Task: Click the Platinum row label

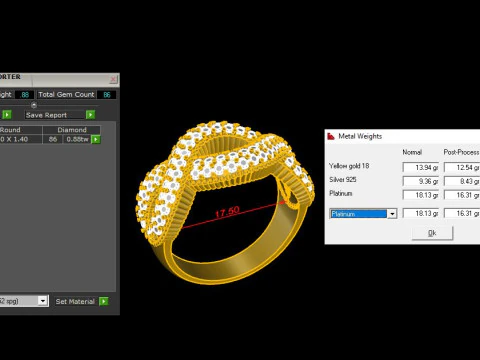Action: tap(341, 193)
